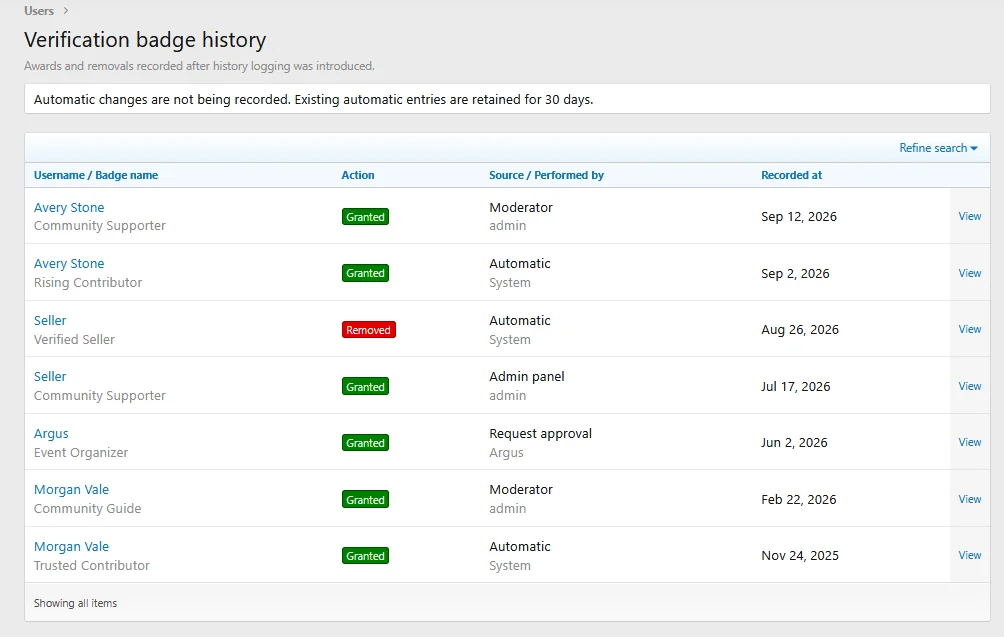View the Sep 12, 2026 entry
1004x637 pixels.
coord(969,216)
